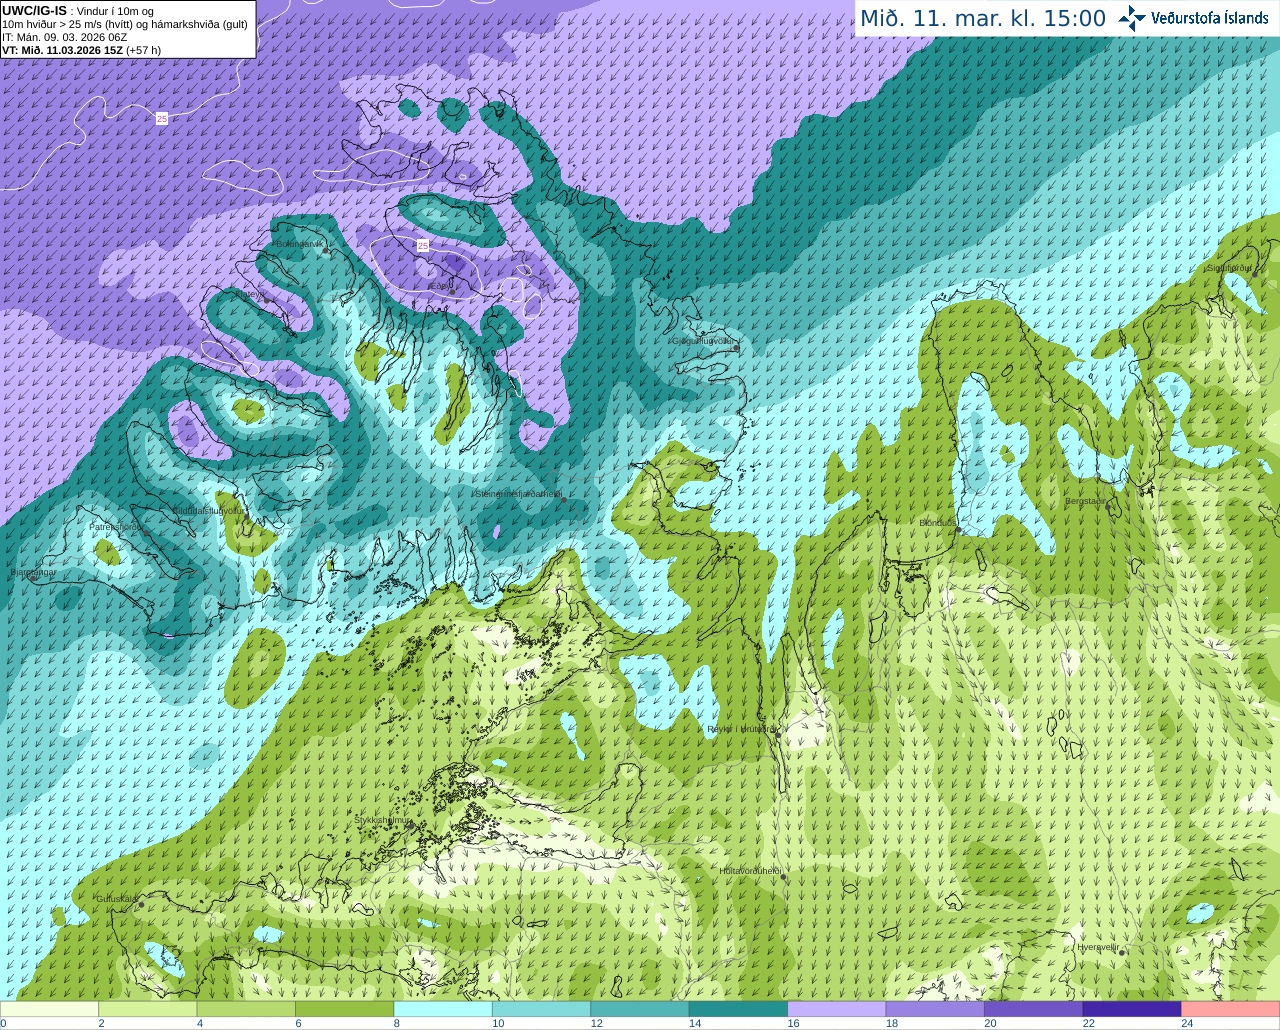
Task: Click the IT: Mán. 09. 03. 2026 06Z line
Action: click(x=64, y=37)
